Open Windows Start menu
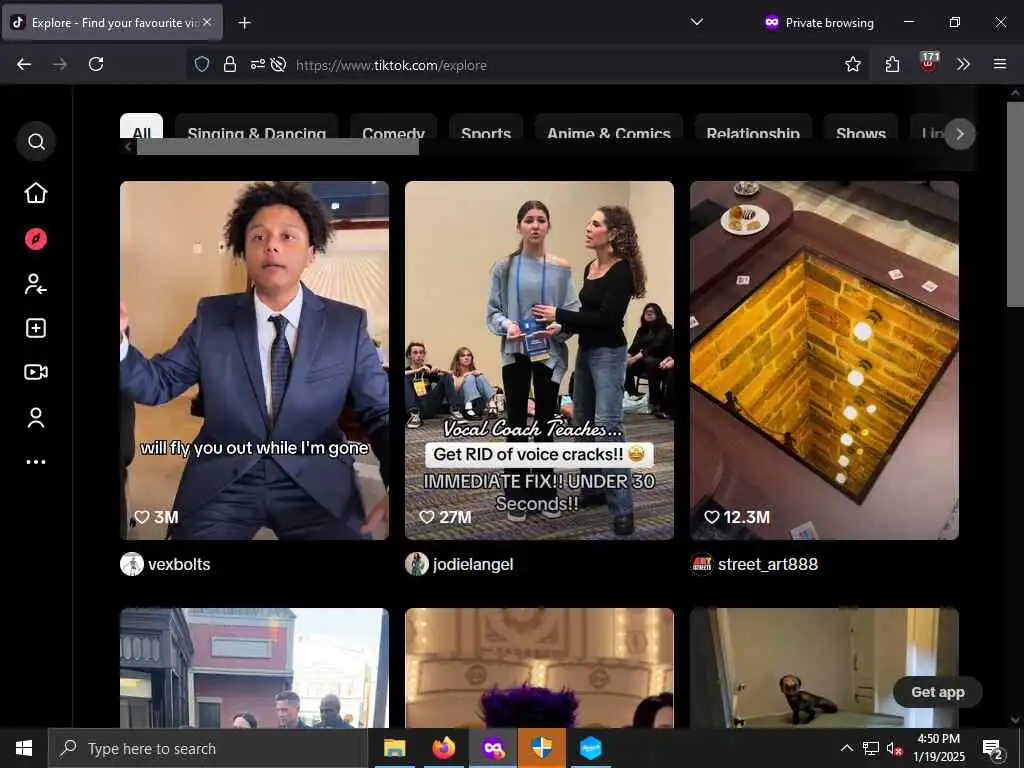Viewport: 1024px width, 768px height. [x=24, y=748]
